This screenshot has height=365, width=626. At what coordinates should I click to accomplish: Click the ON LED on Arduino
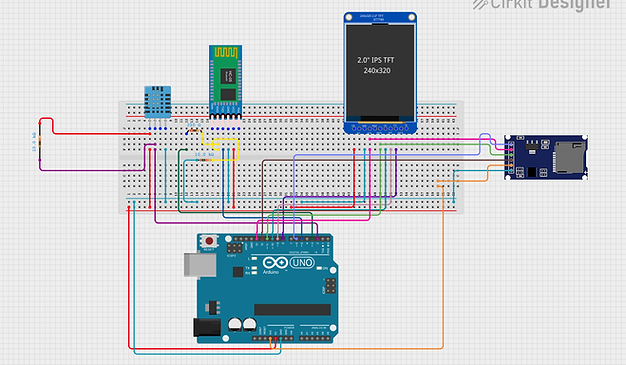coord(319,268)
